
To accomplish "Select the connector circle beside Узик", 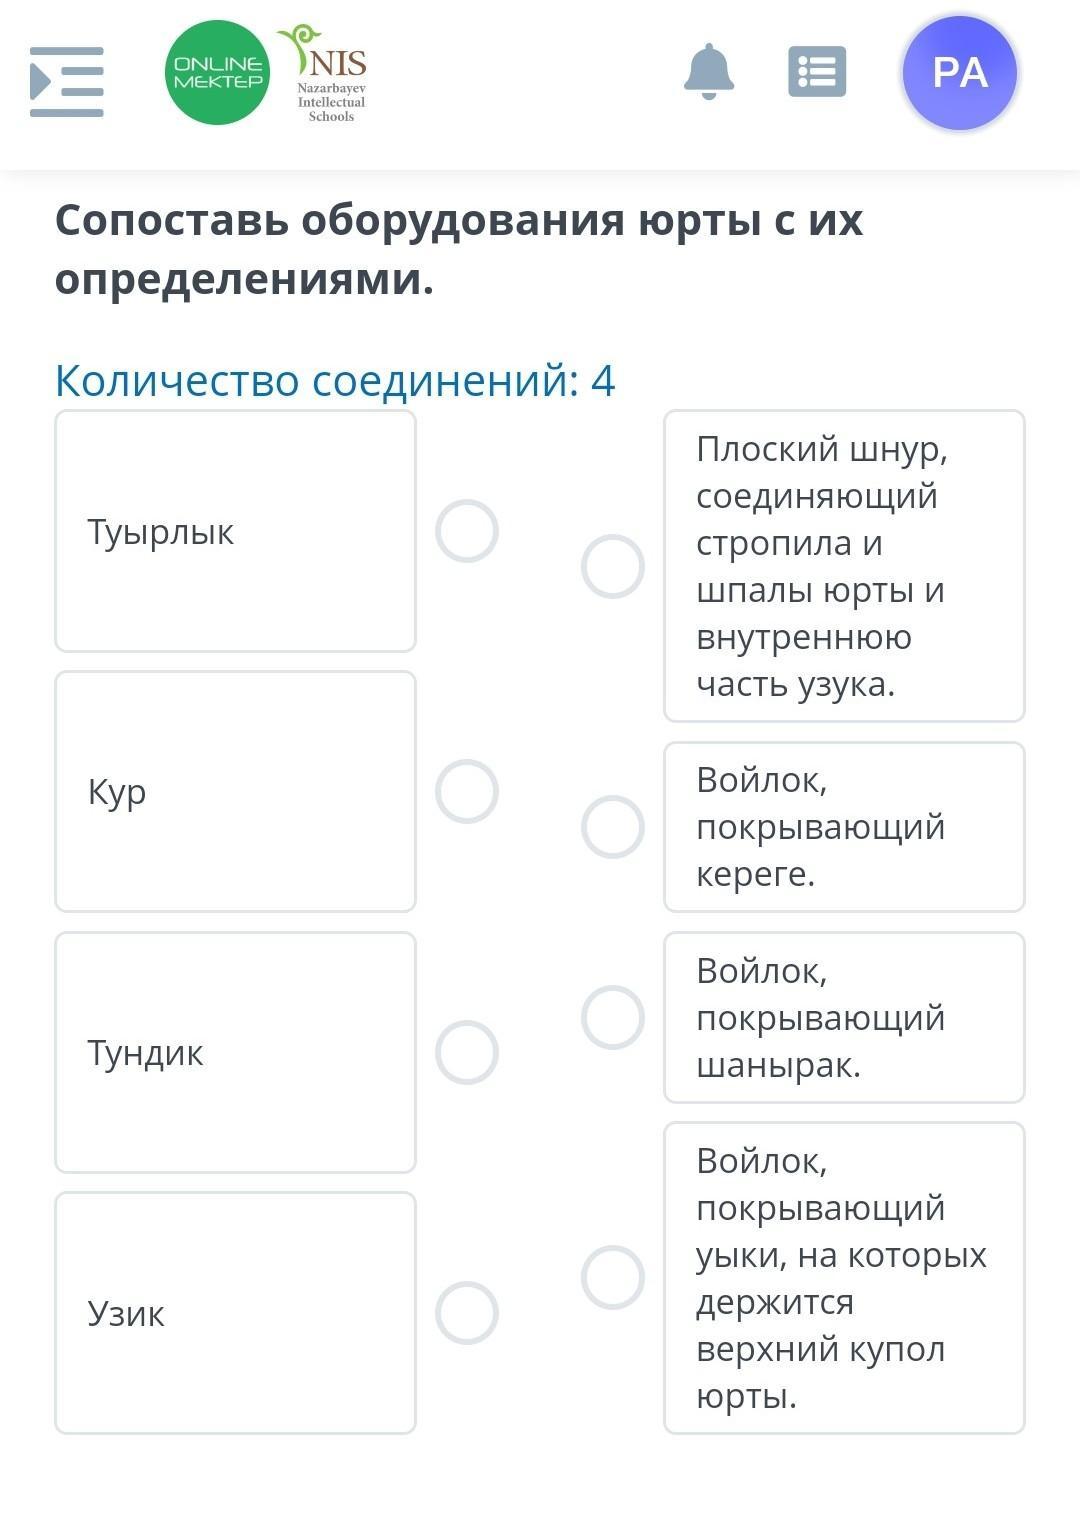I will click(x=466, y=1312).
